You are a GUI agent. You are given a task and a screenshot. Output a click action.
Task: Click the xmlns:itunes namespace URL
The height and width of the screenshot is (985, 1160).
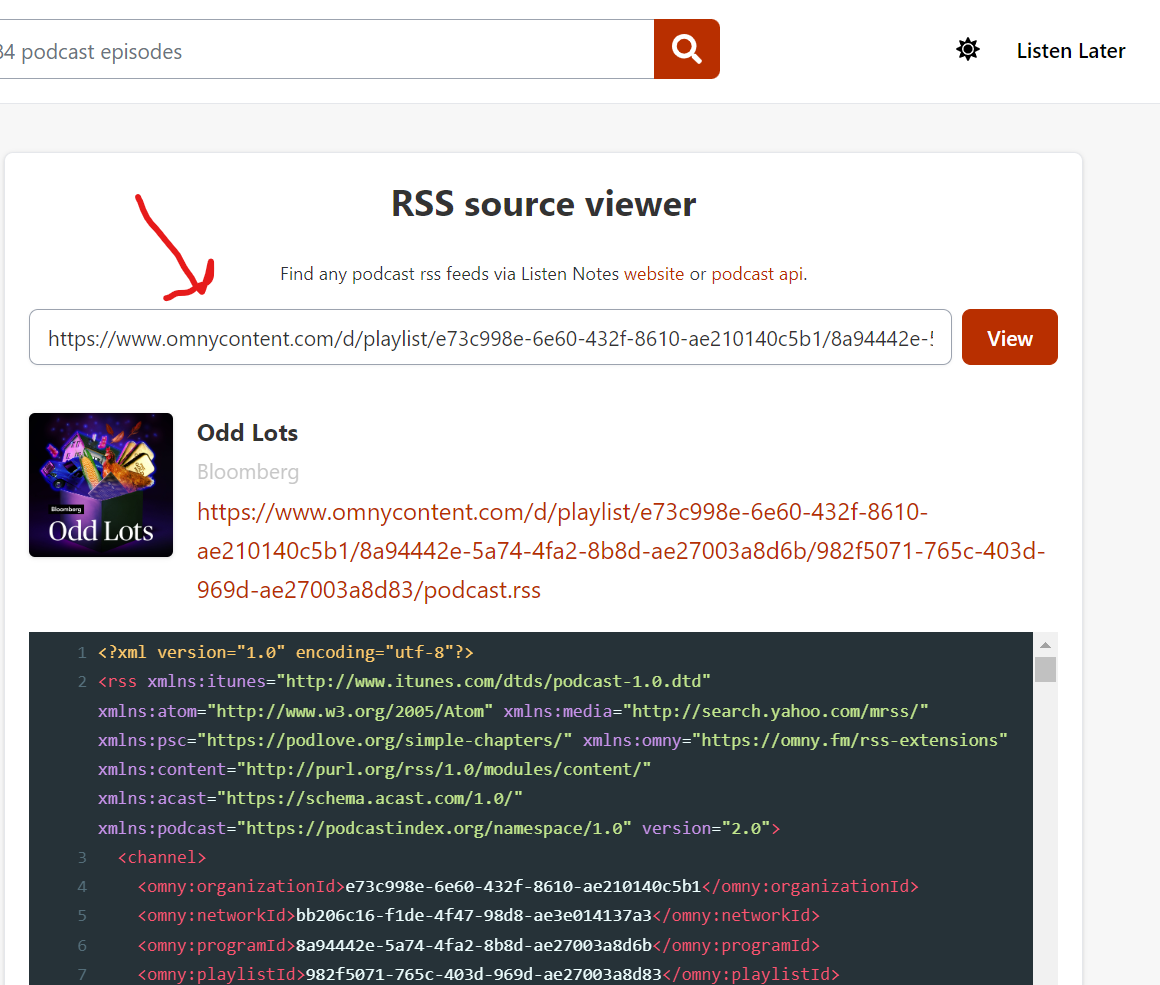pos(493,681)
